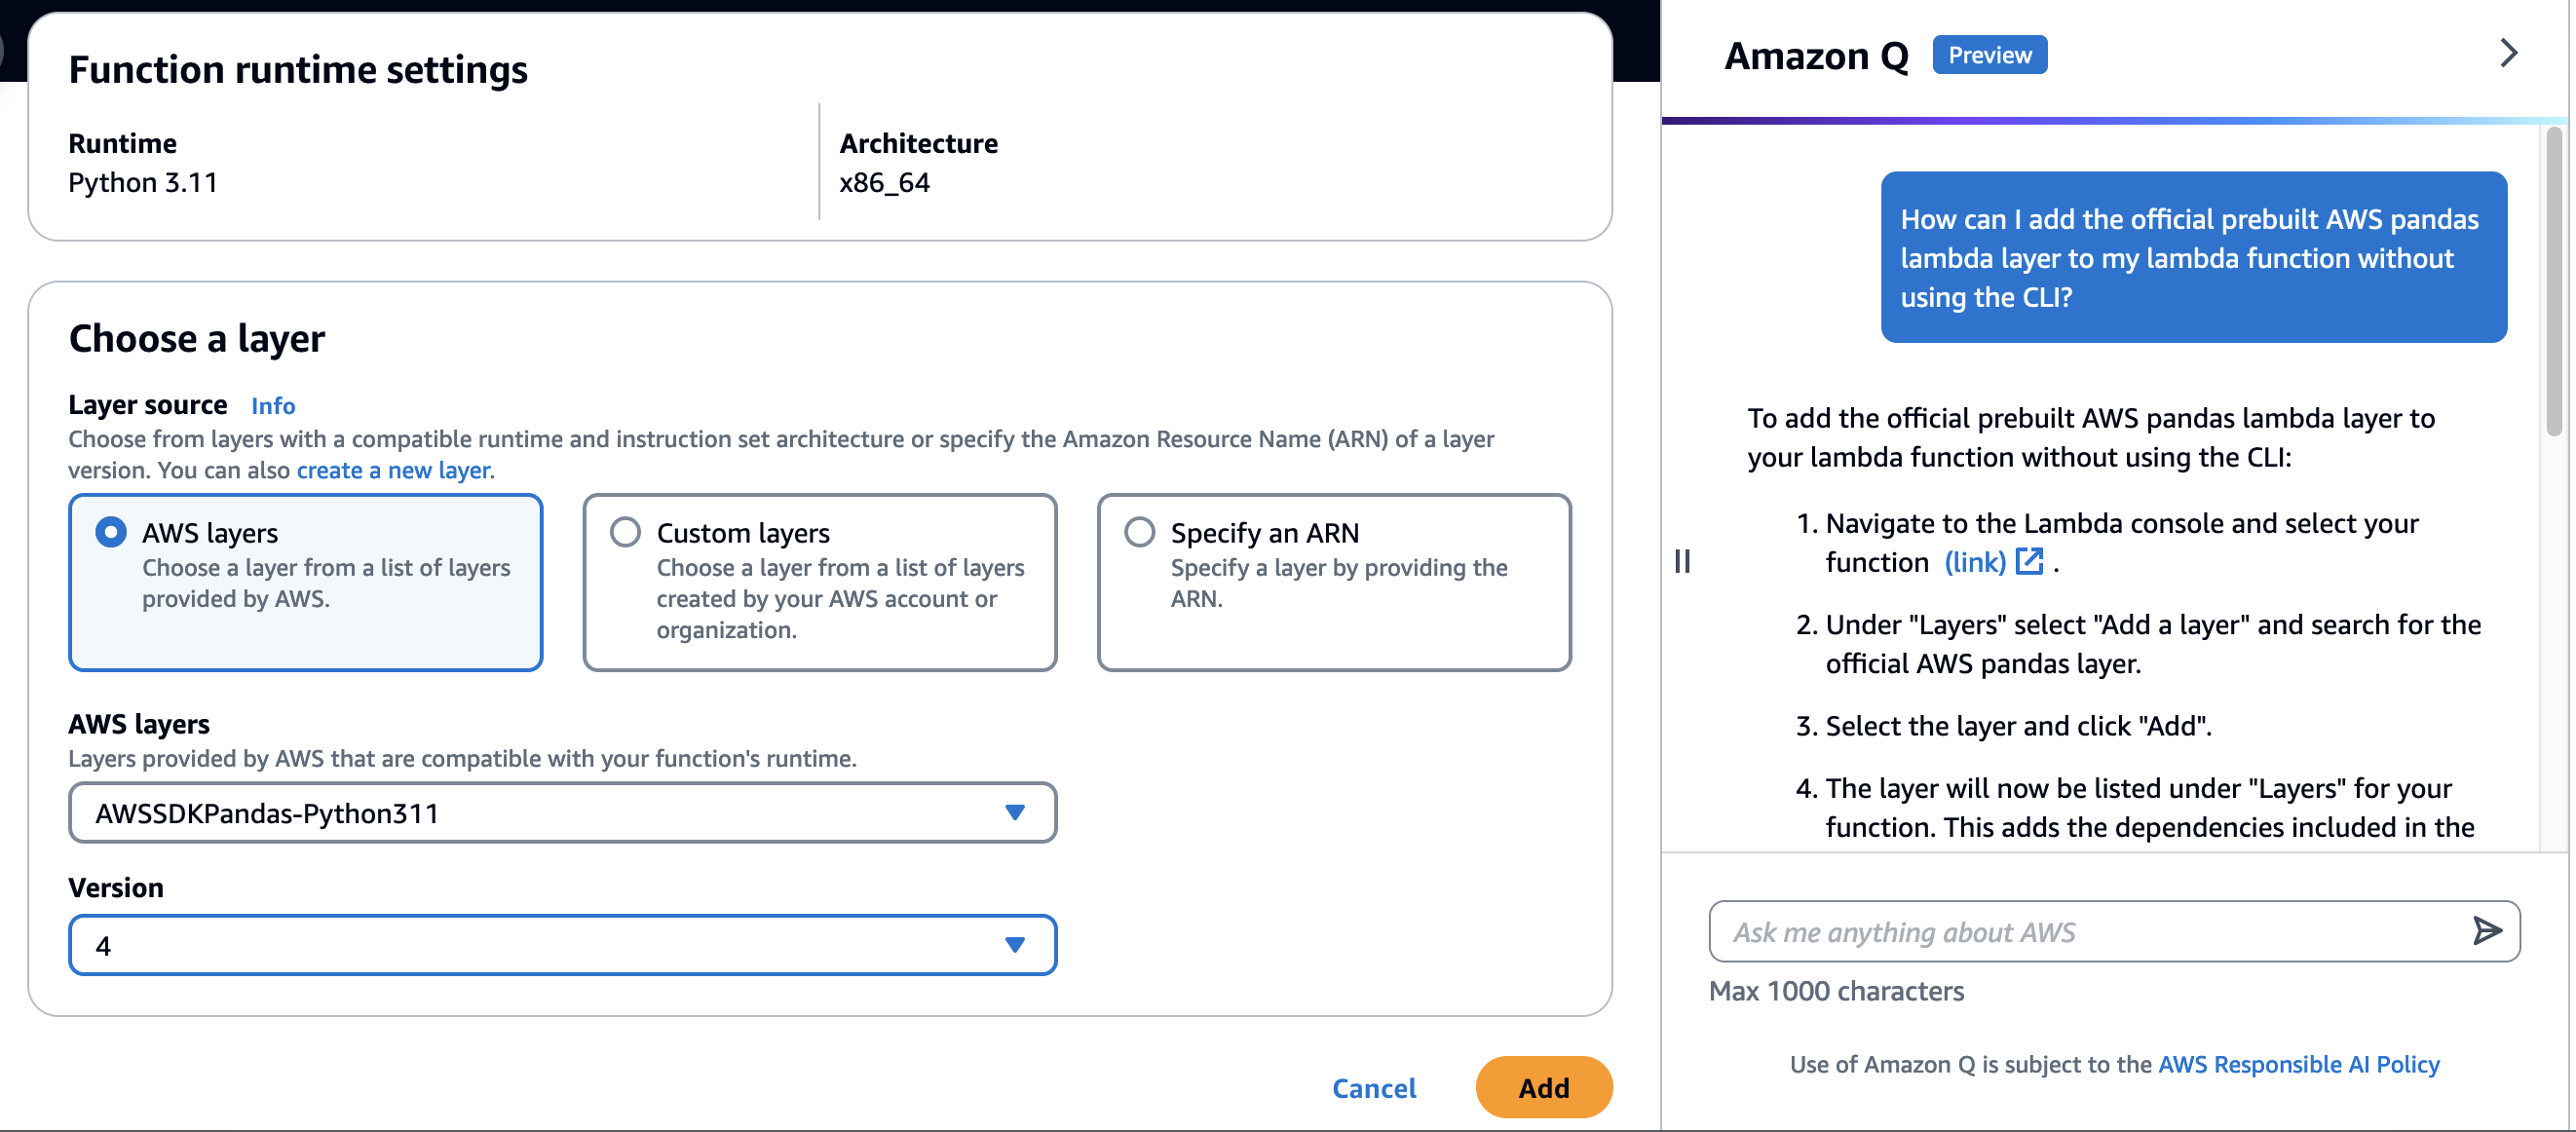Viewport: 2576px width, 1132px height.
Task: Follow the create a new layer link
Action: pyautogui.click(x=394, y=470)
